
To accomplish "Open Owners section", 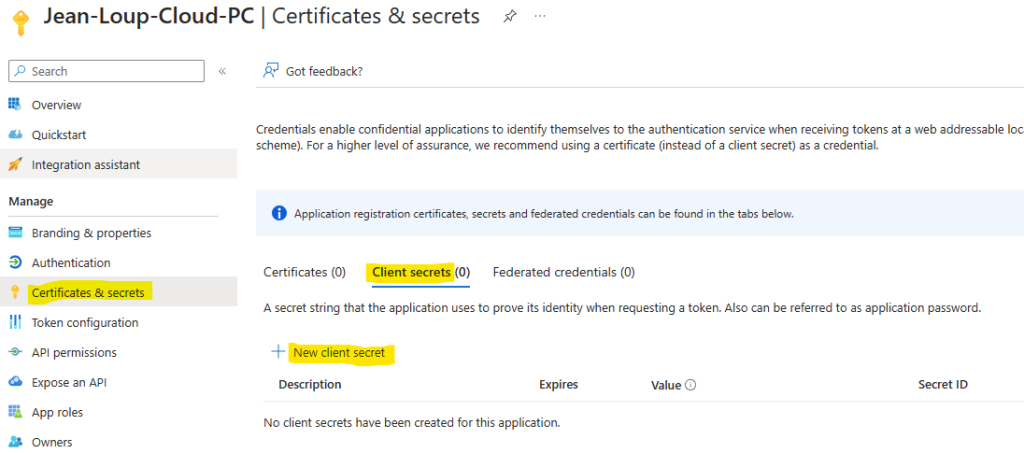I will coord(52,443).
